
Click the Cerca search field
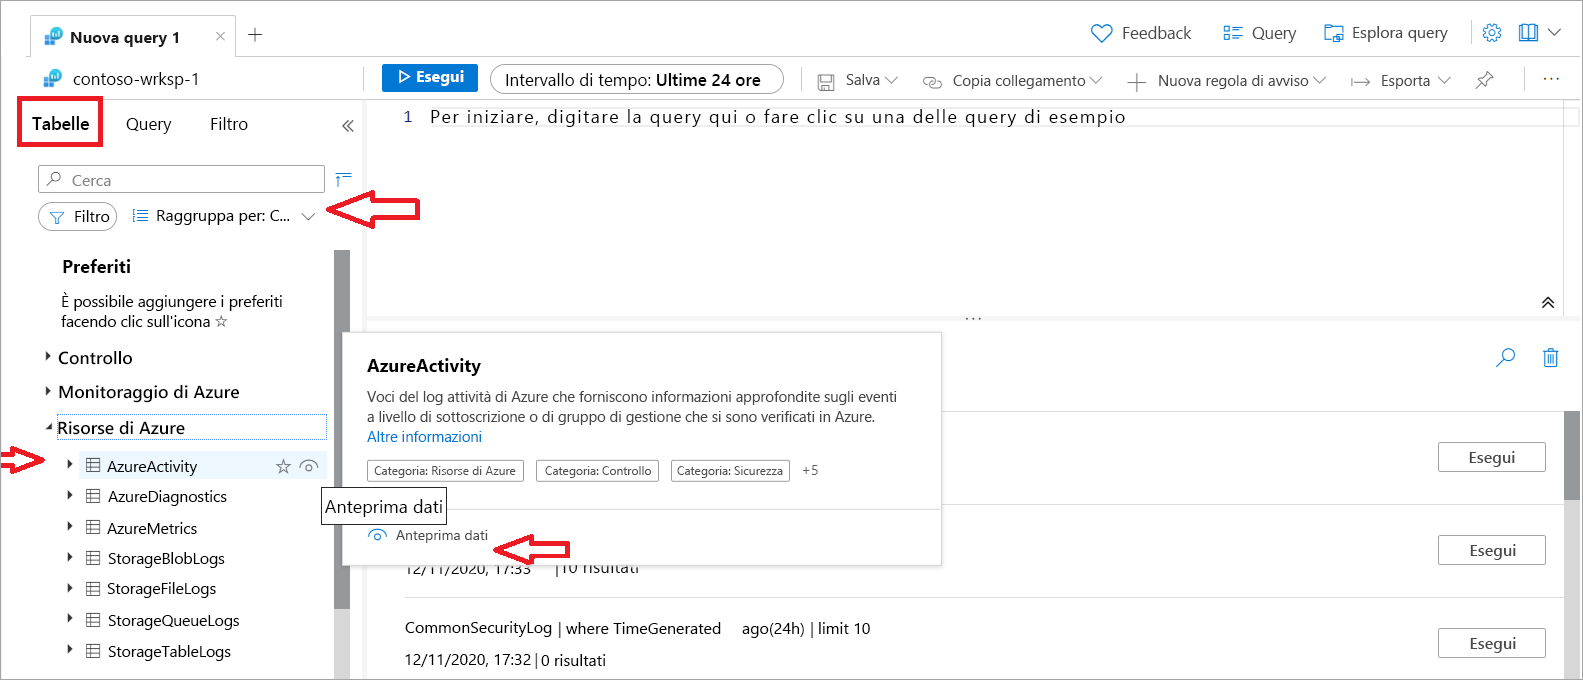pos(181,179)
